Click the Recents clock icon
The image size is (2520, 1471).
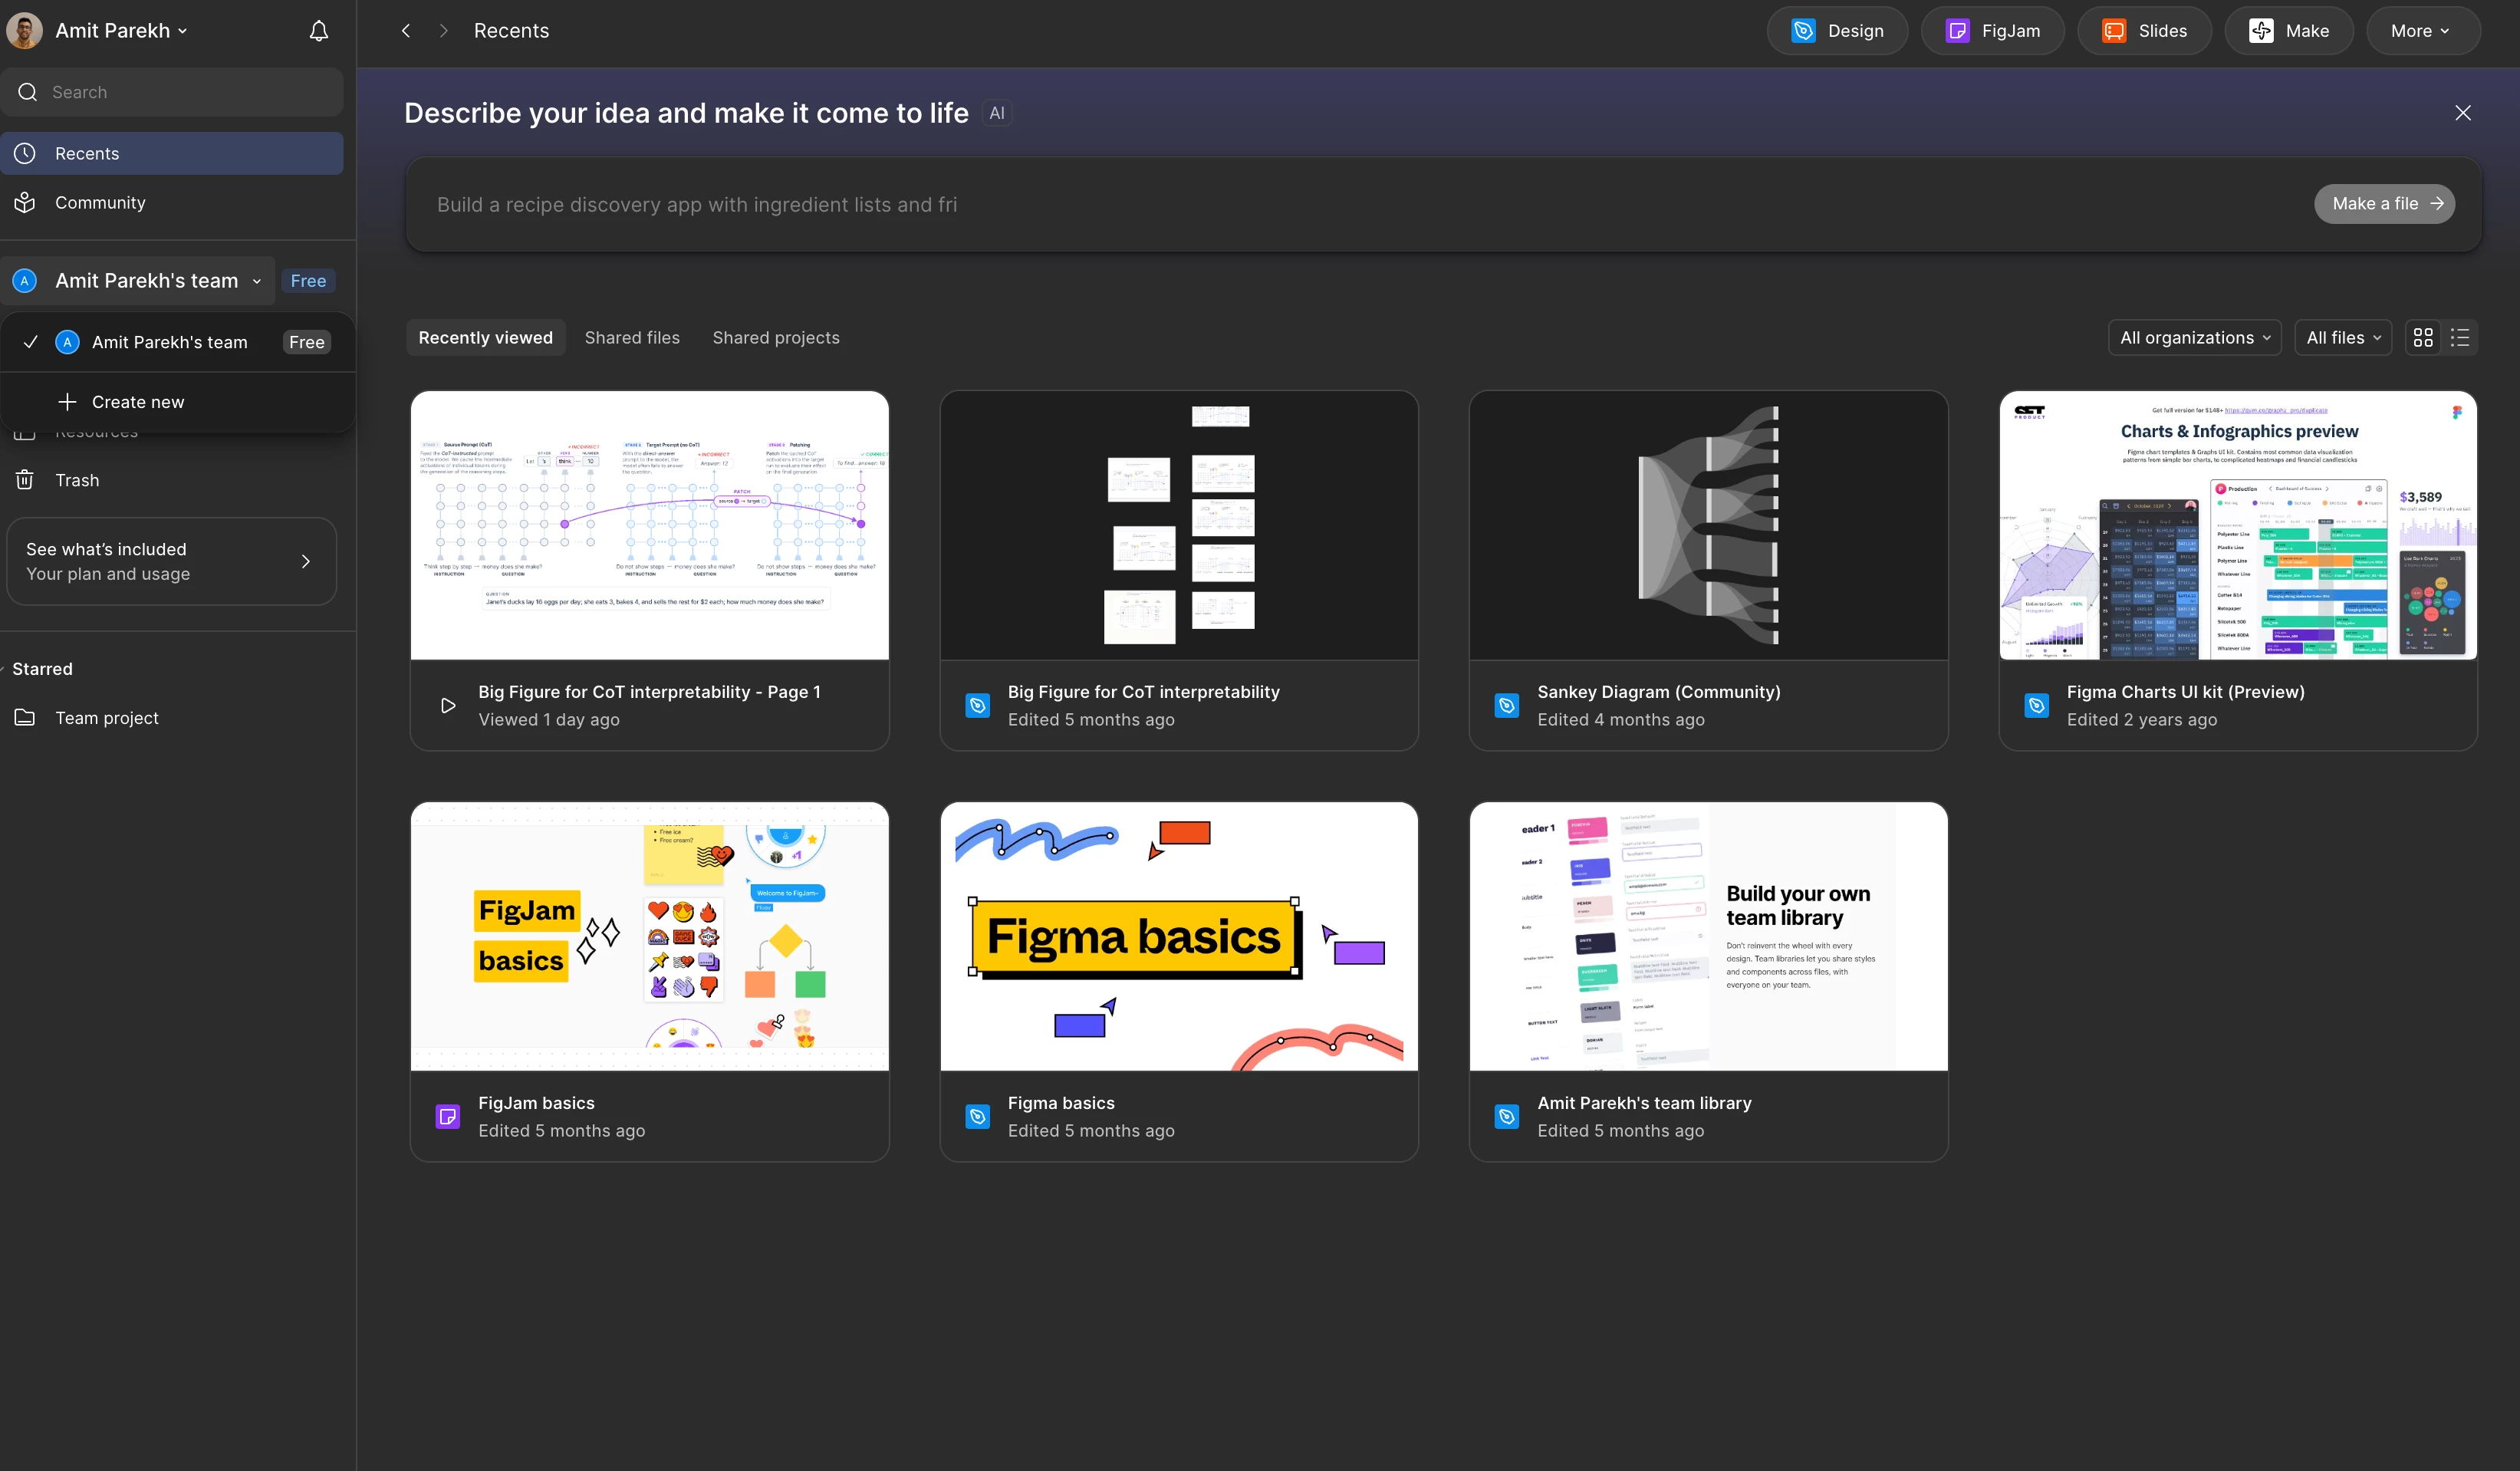coord(25,153)
